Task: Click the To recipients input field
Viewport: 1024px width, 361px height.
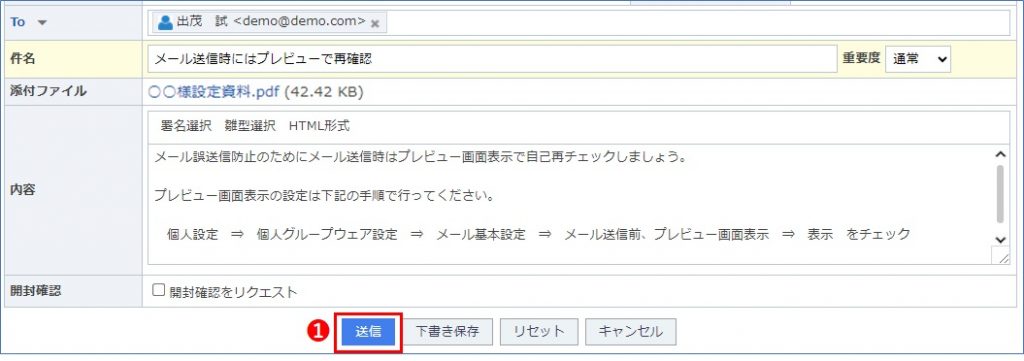Action: tap(579, 23)
